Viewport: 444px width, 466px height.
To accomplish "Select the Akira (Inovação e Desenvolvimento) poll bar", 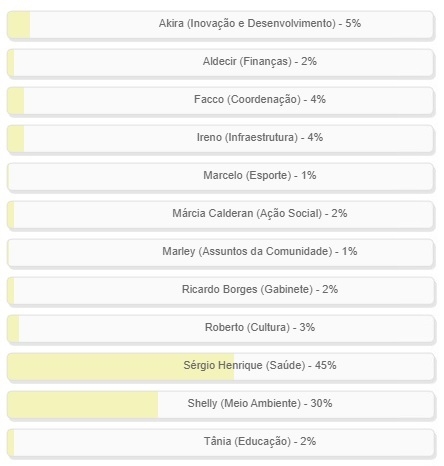I will point(221,25).
